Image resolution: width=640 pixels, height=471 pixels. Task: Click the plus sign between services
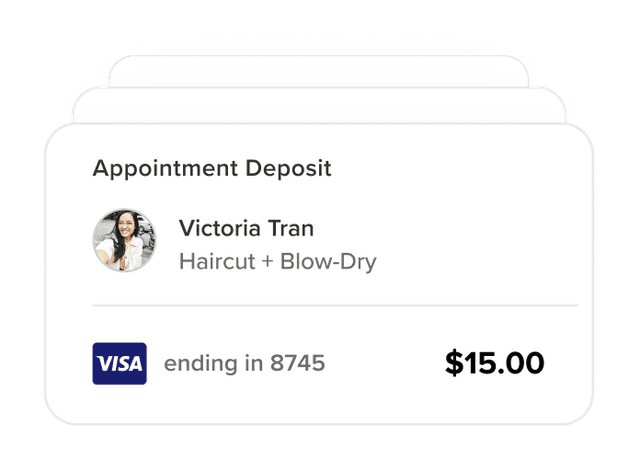coord(268,262)
